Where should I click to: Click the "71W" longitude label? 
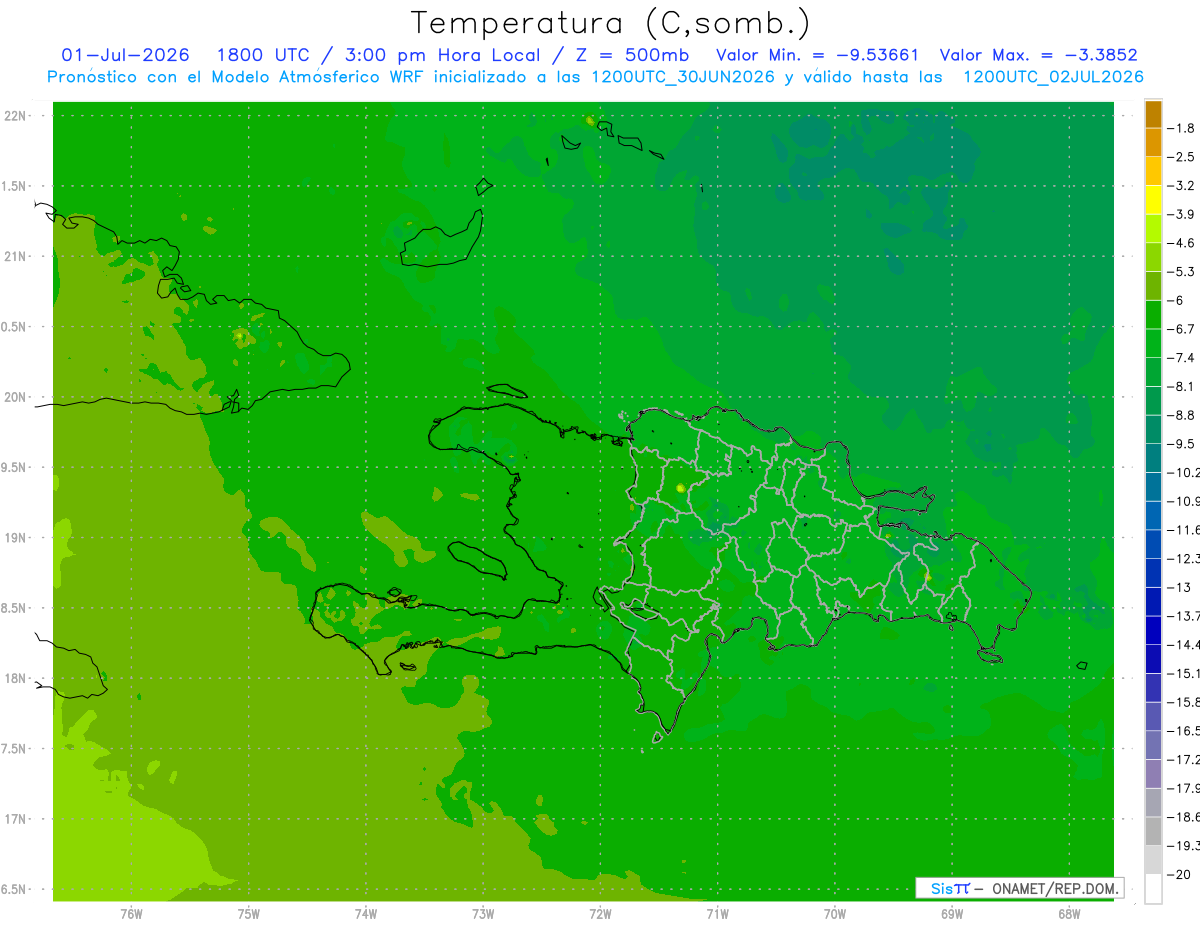[717, 913]
